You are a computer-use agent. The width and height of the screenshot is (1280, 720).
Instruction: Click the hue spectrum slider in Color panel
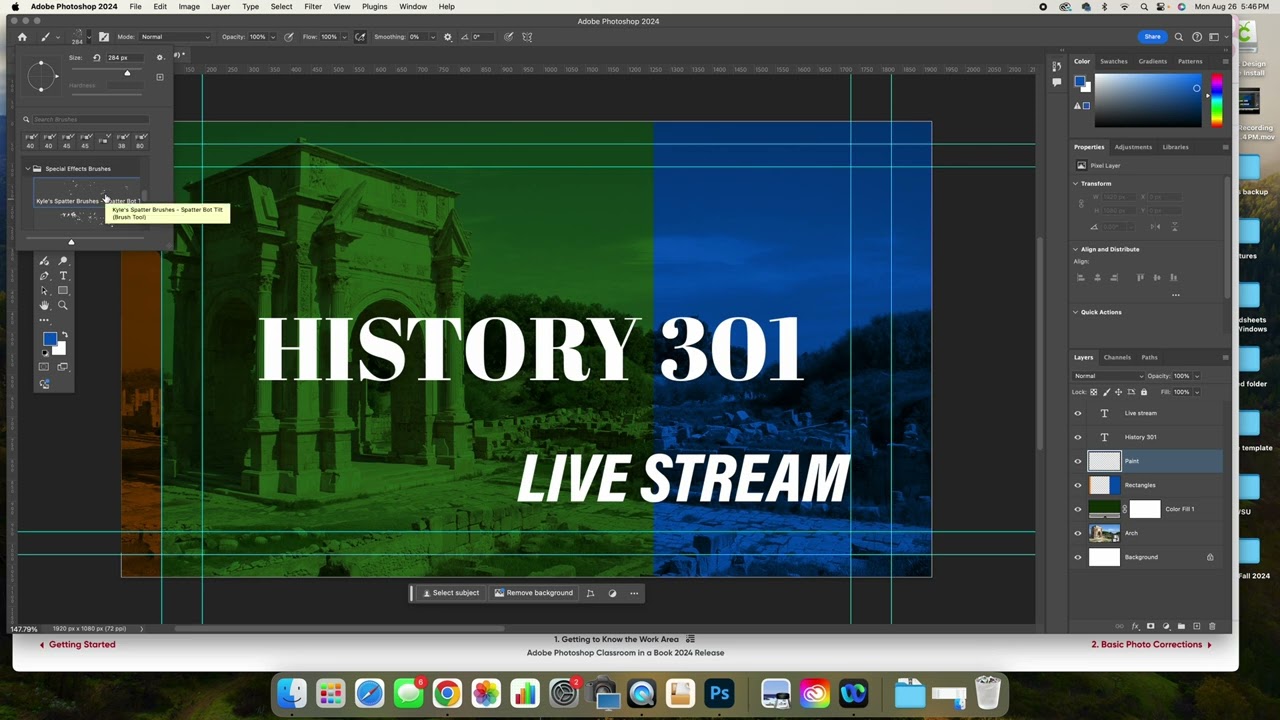pyautogui.click(x=1216, y=101)
